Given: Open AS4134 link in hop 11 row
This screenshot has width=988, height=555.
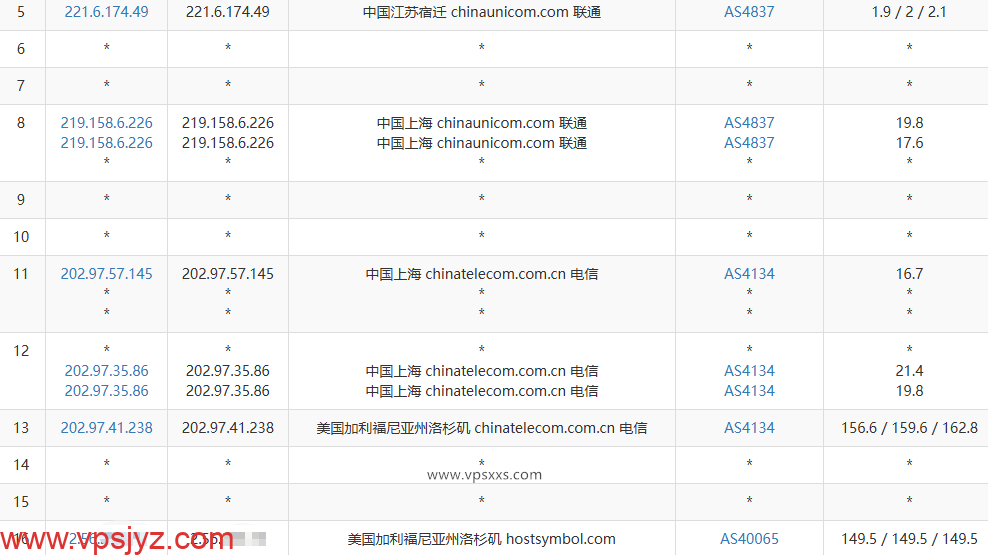Looking at the screenshot, I should coord(749,274).
